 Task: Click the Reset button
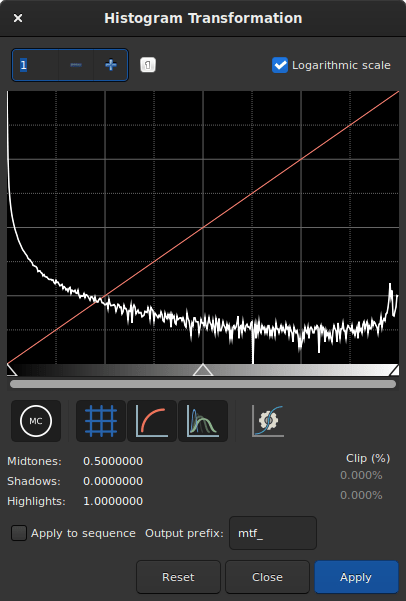point(178,577)
